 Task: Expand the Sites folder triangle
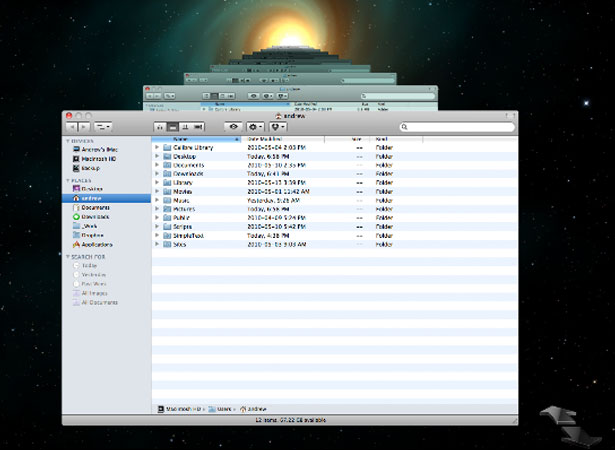(157, 244)
